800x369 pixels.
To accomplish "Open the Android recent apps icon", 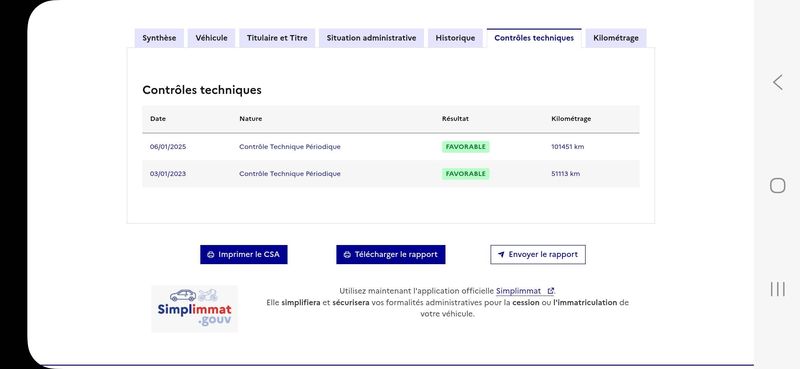I will click(777, 289).
